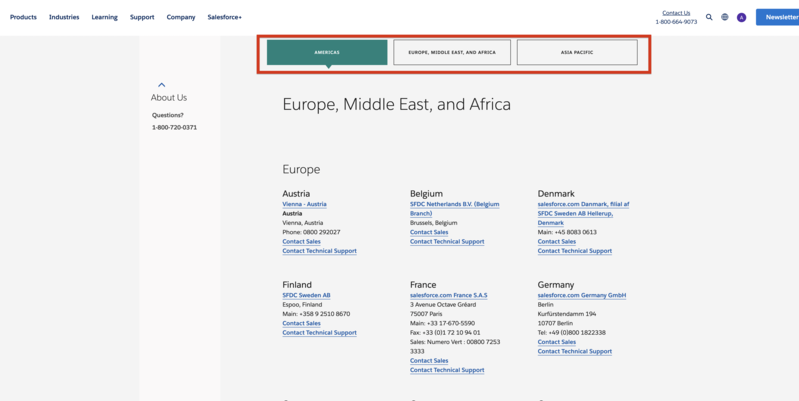This screenshot has width=799, height=401.
Task: Collapse the chevron above About Us
Action: point(162,85)
